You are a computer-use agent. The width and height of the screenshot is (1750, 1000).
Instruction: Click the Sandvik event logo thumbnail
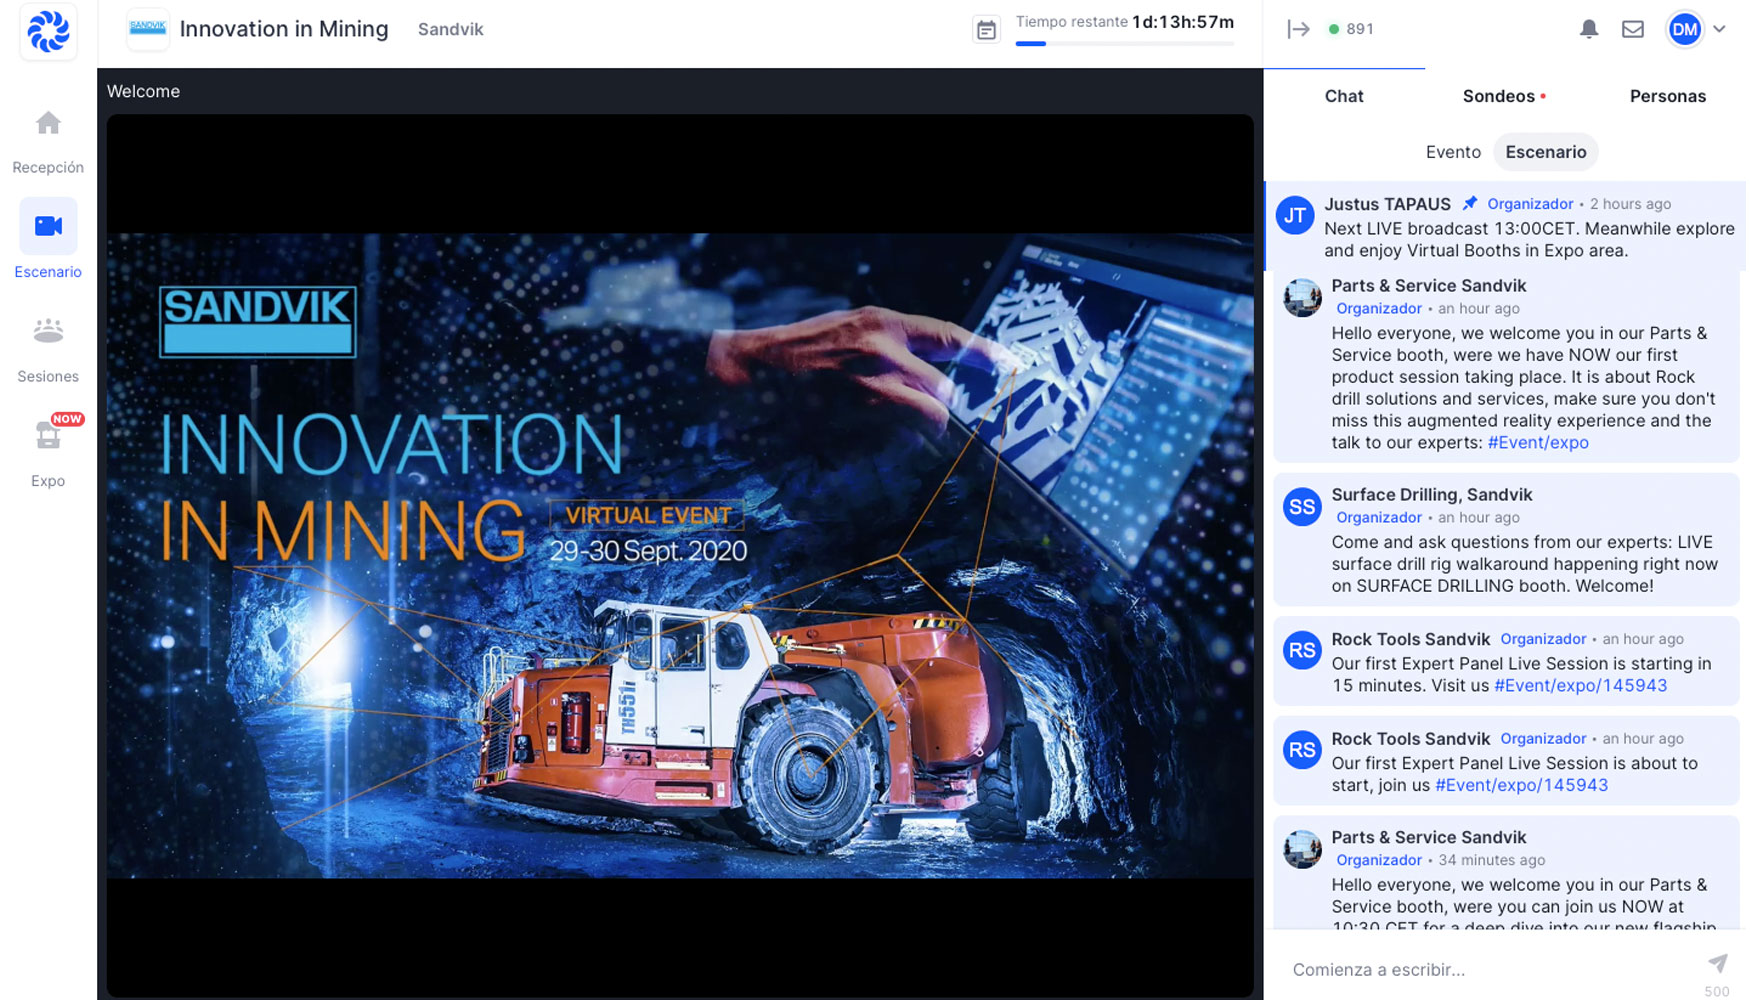[148, 29]
